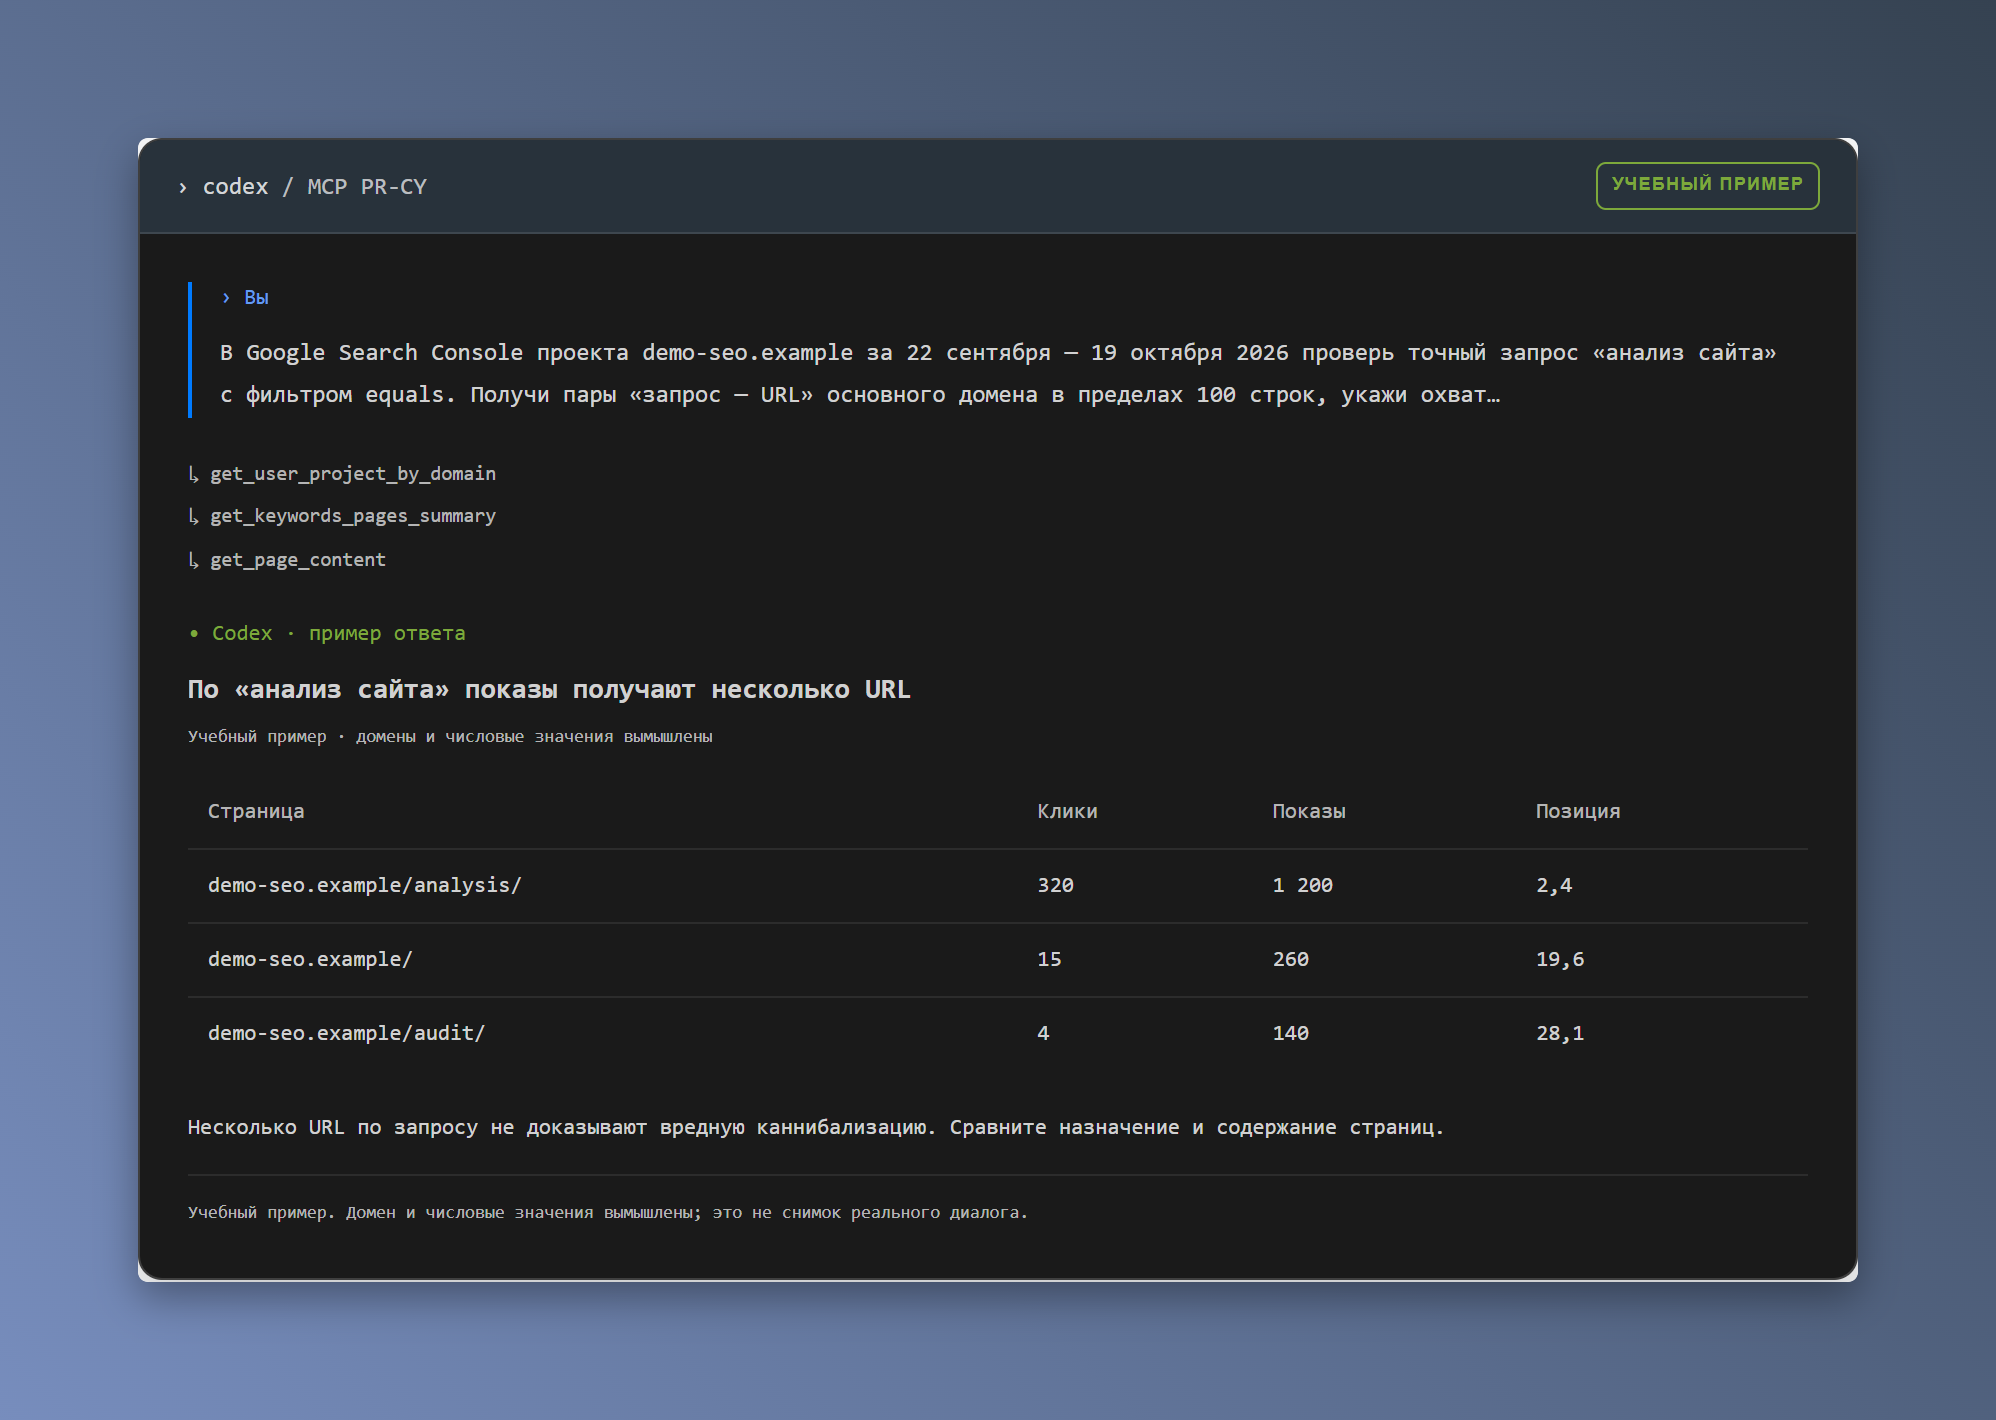
Task: Click the 260 impressions value
Action: pyautogui.click(x=1290, y=960)
